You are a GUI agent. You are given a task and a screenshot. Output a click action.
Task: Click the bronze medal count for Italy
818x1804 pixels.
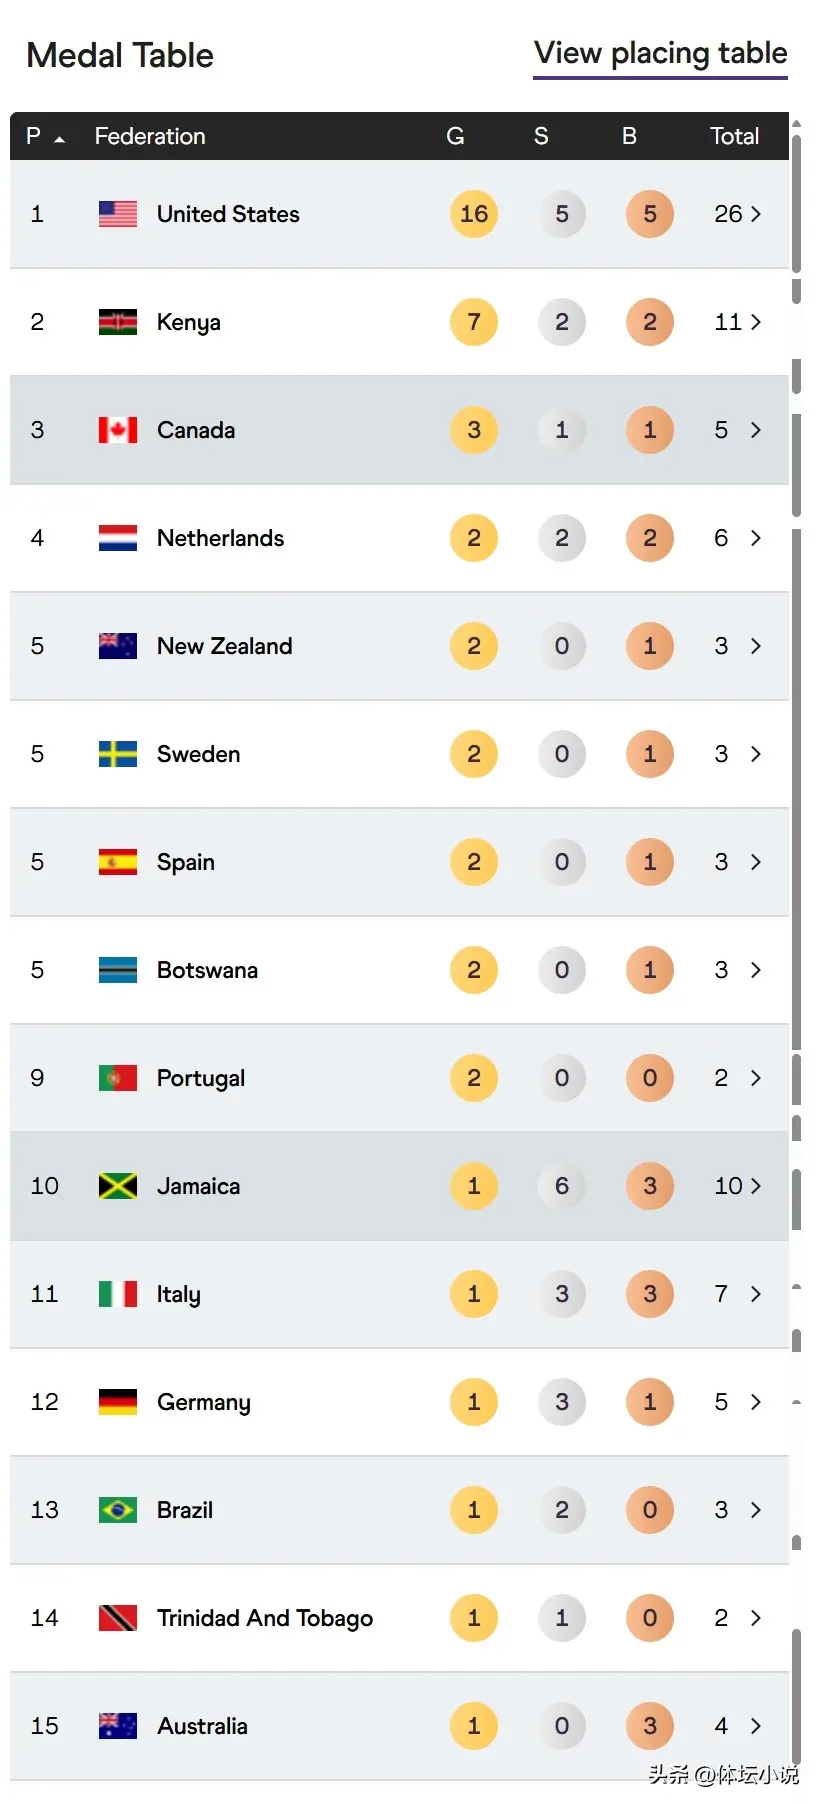tap(649, 1294)
